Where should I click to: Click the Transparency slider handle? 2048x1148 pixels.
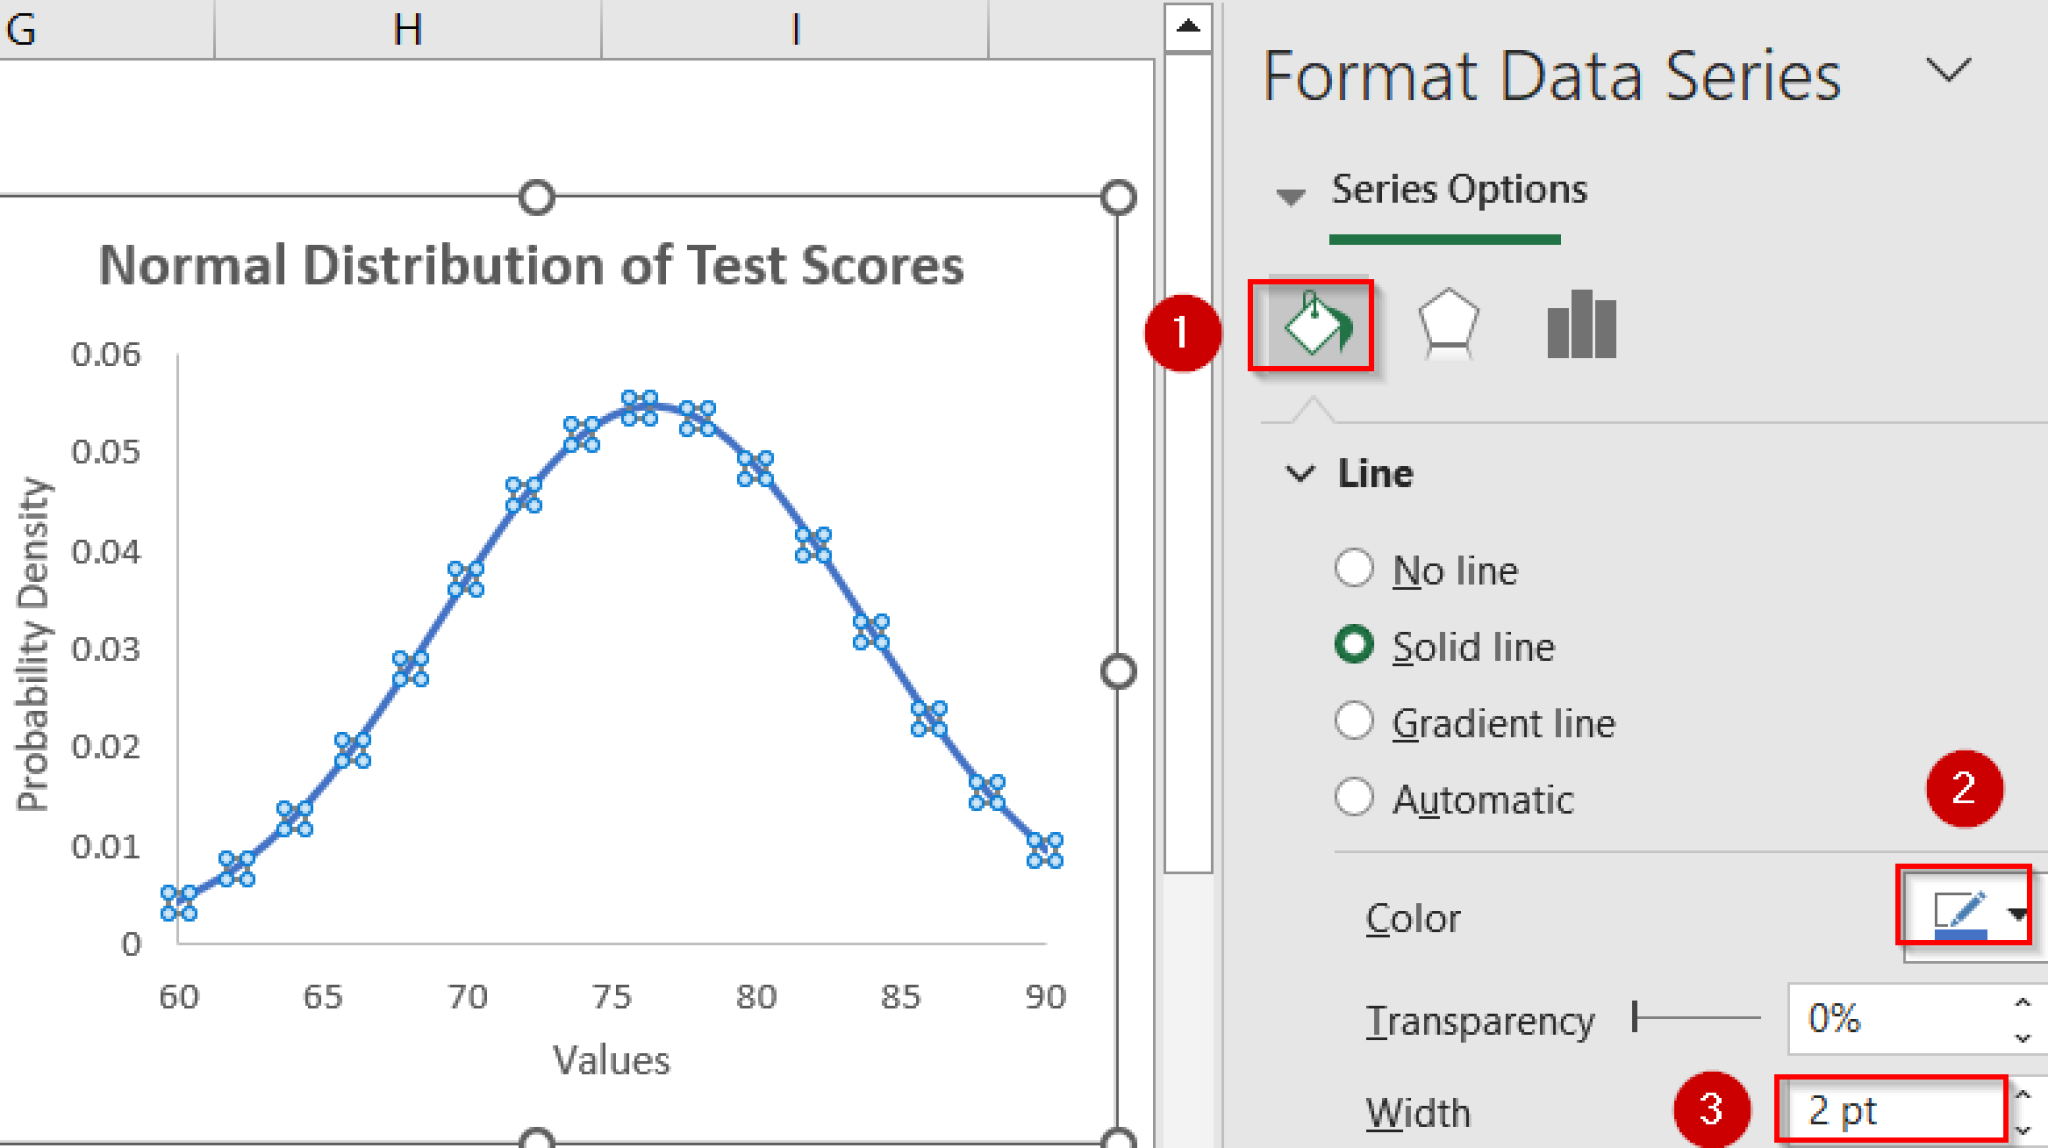1636,1017
